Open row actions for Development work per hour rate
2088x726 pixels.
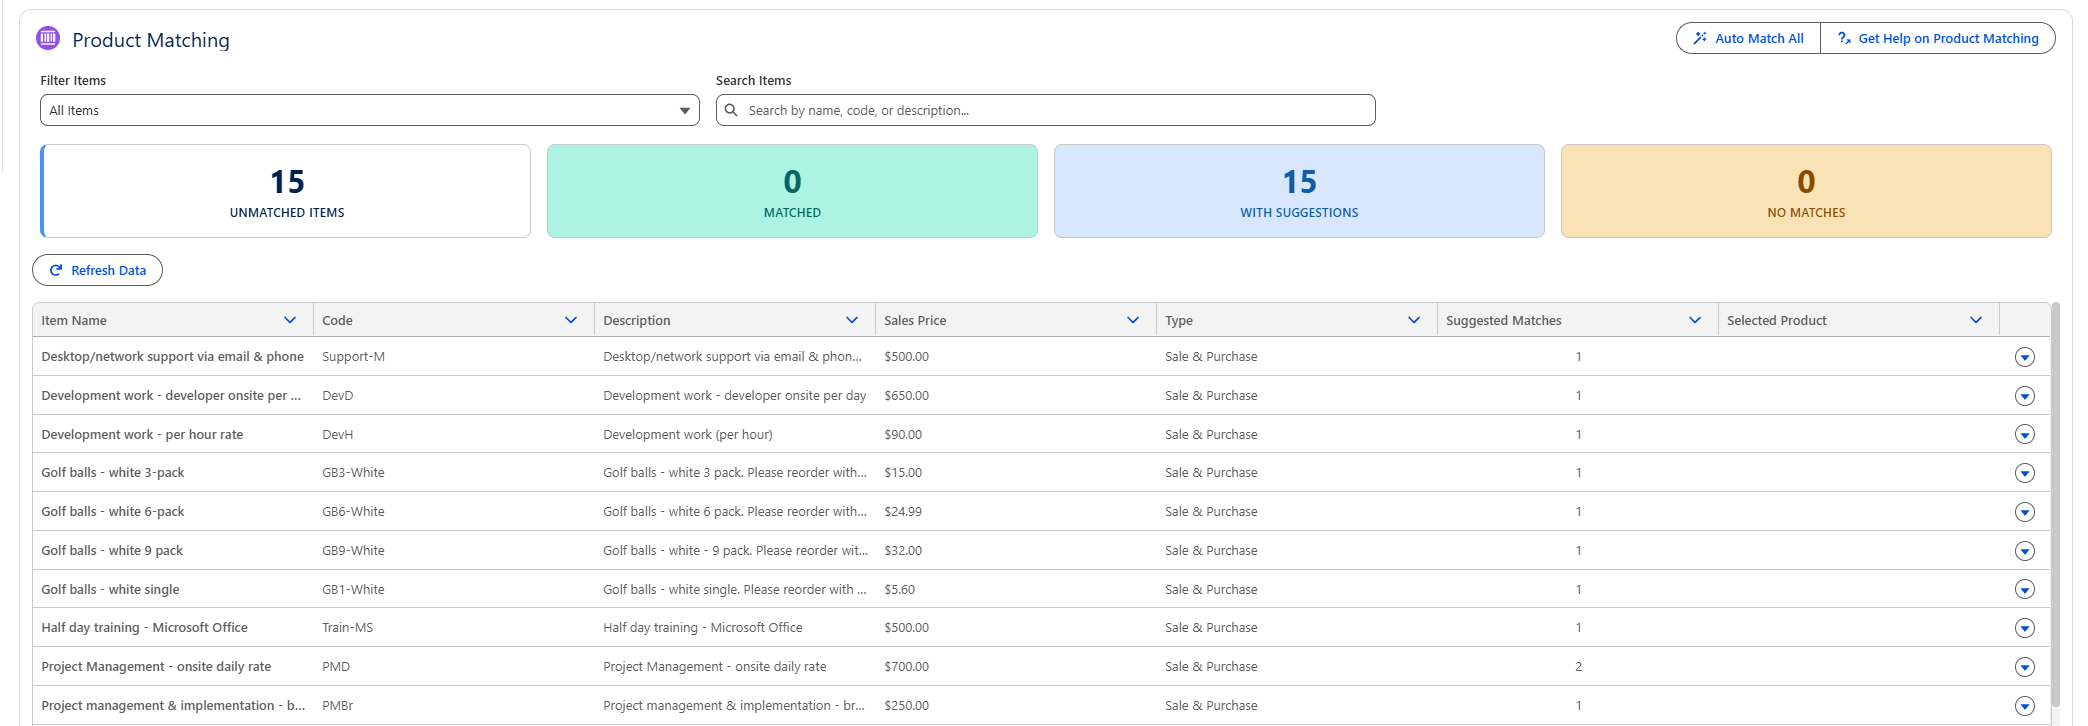point(2025,435)
